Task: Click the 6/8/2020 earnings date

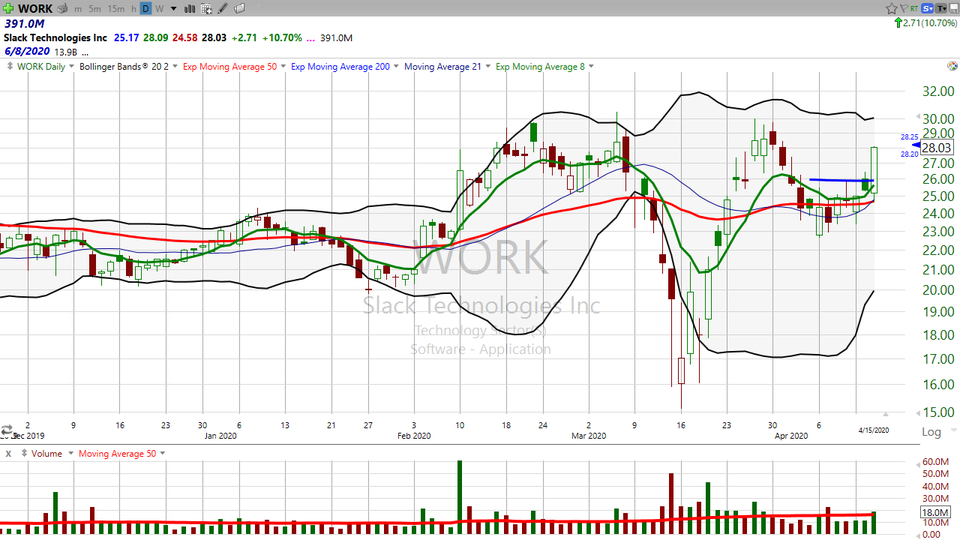Action: click(27, 51)
